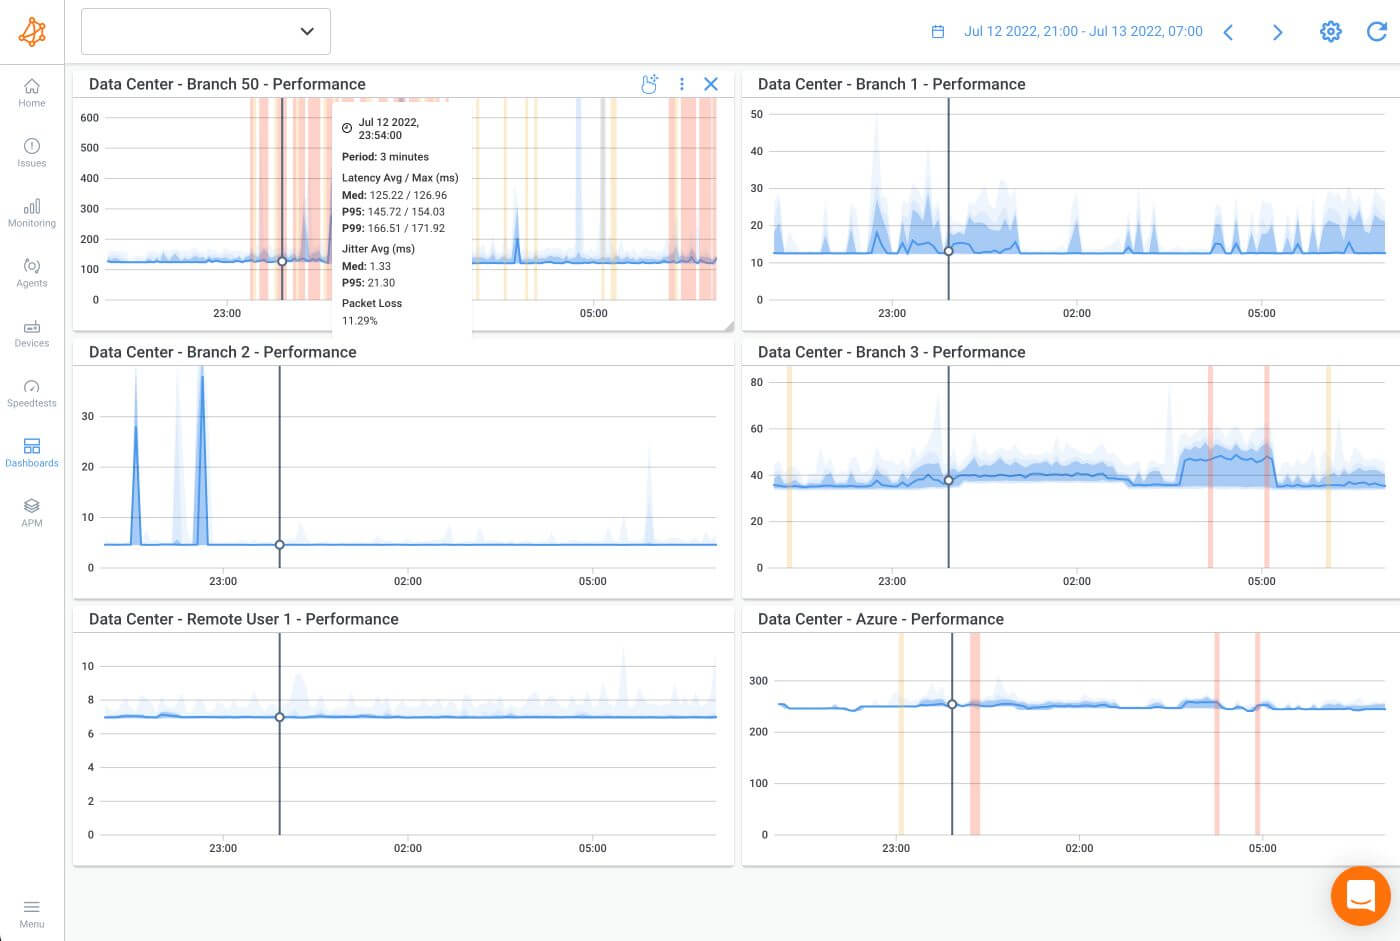Open the date range picker Jul 12-13
Screen dimensions: 1400x941
tap(1083, 31)
